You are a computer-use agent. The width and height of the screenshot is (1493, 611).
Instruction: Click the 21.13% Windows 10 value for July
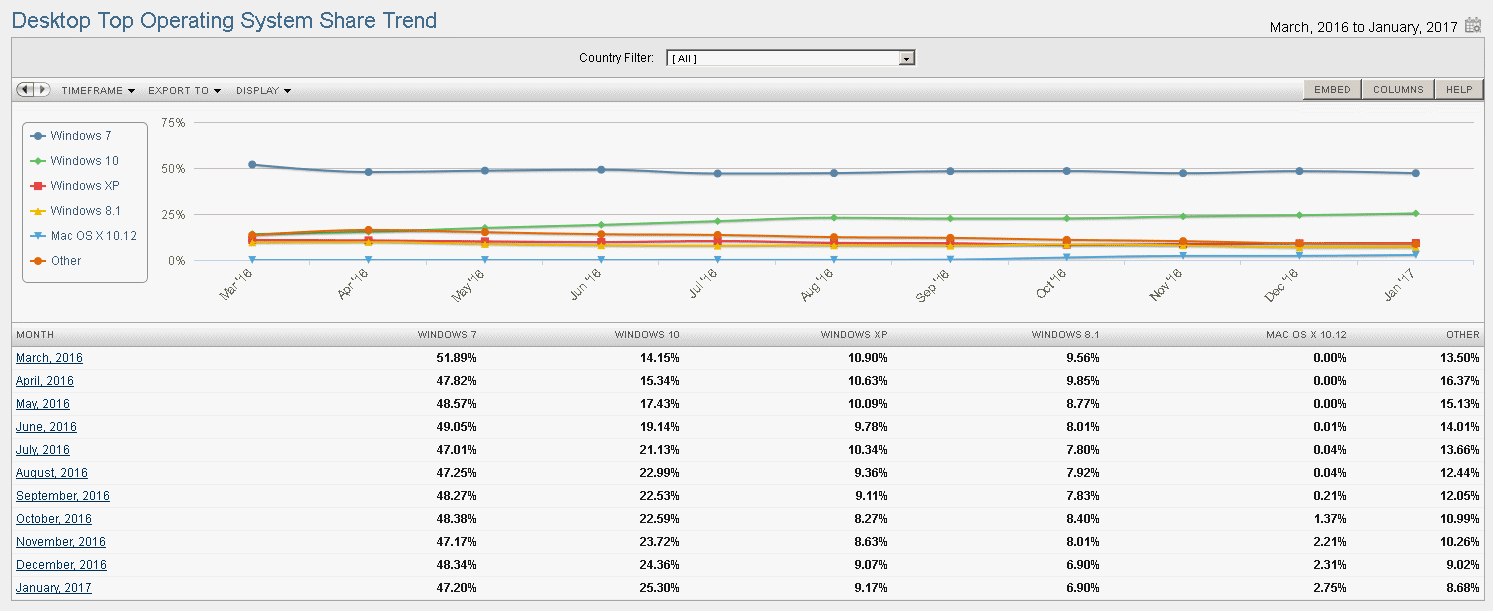(x=660, y=450)
